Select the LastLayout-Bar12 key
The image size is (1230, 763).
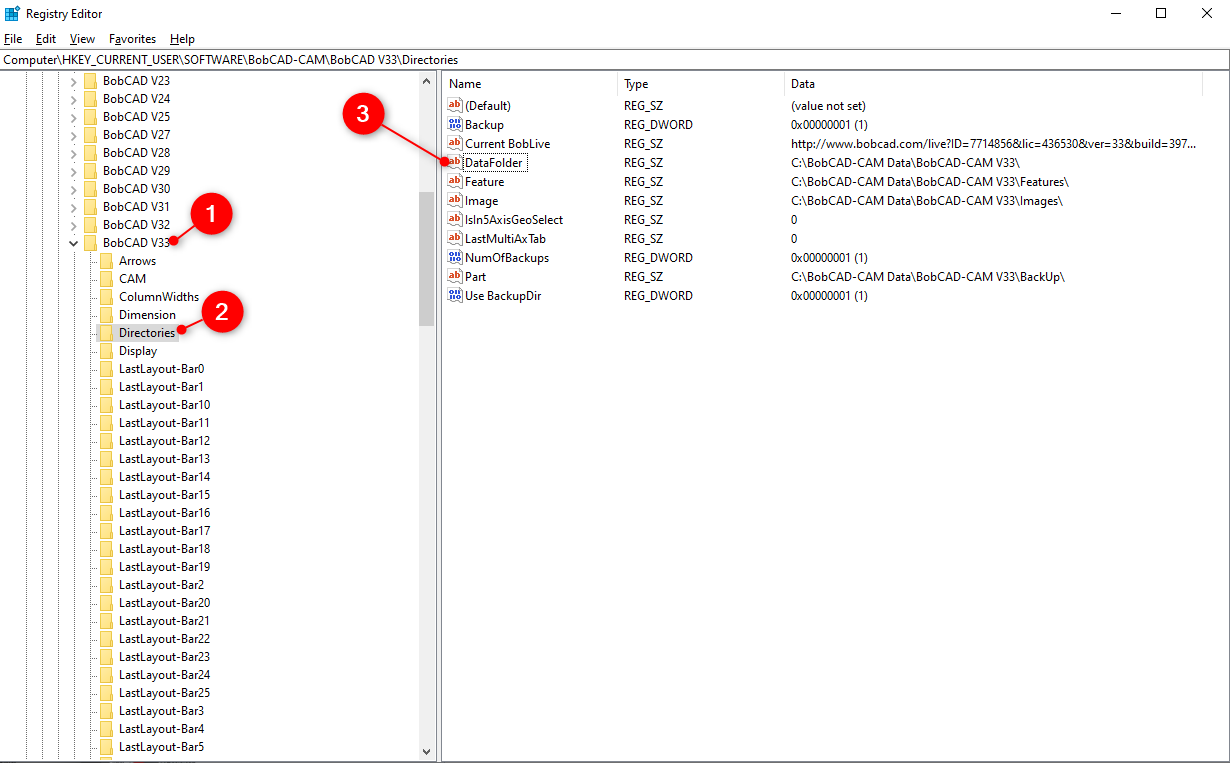pos(164,441)
